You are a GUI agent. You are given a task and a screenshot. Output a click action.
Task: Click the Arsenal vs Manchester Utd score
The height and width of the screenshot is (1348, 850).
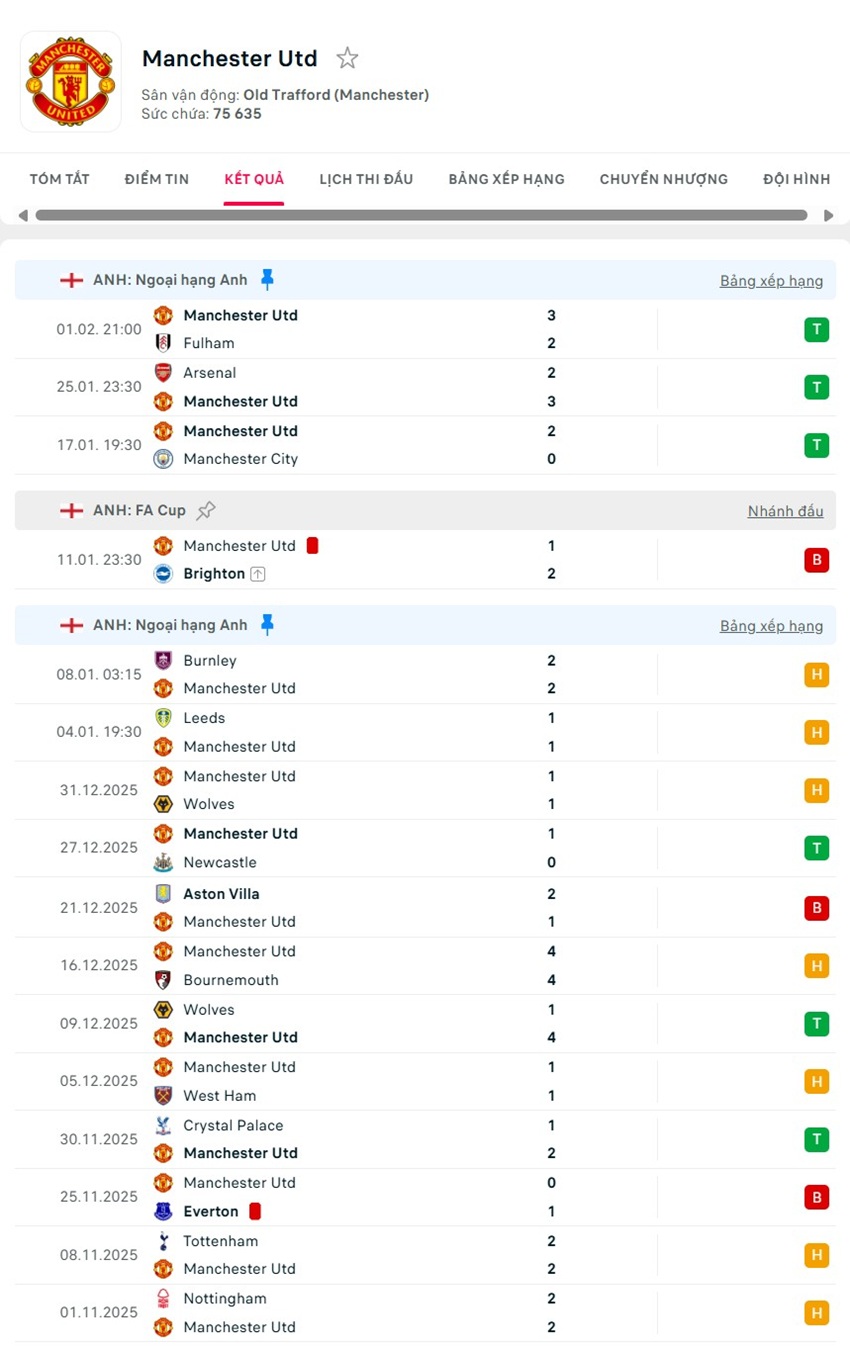(x=551, y=386)
